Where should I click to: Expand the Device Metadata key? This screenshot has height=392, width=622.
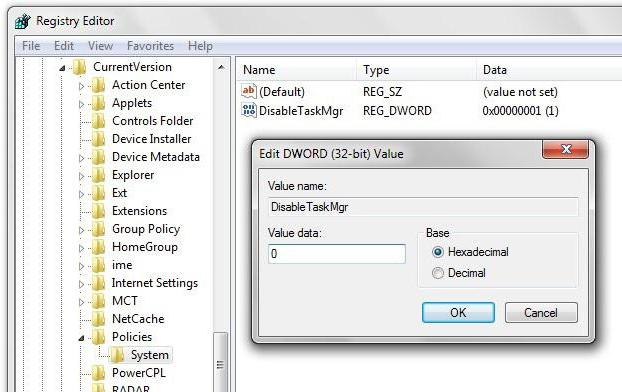81,158
